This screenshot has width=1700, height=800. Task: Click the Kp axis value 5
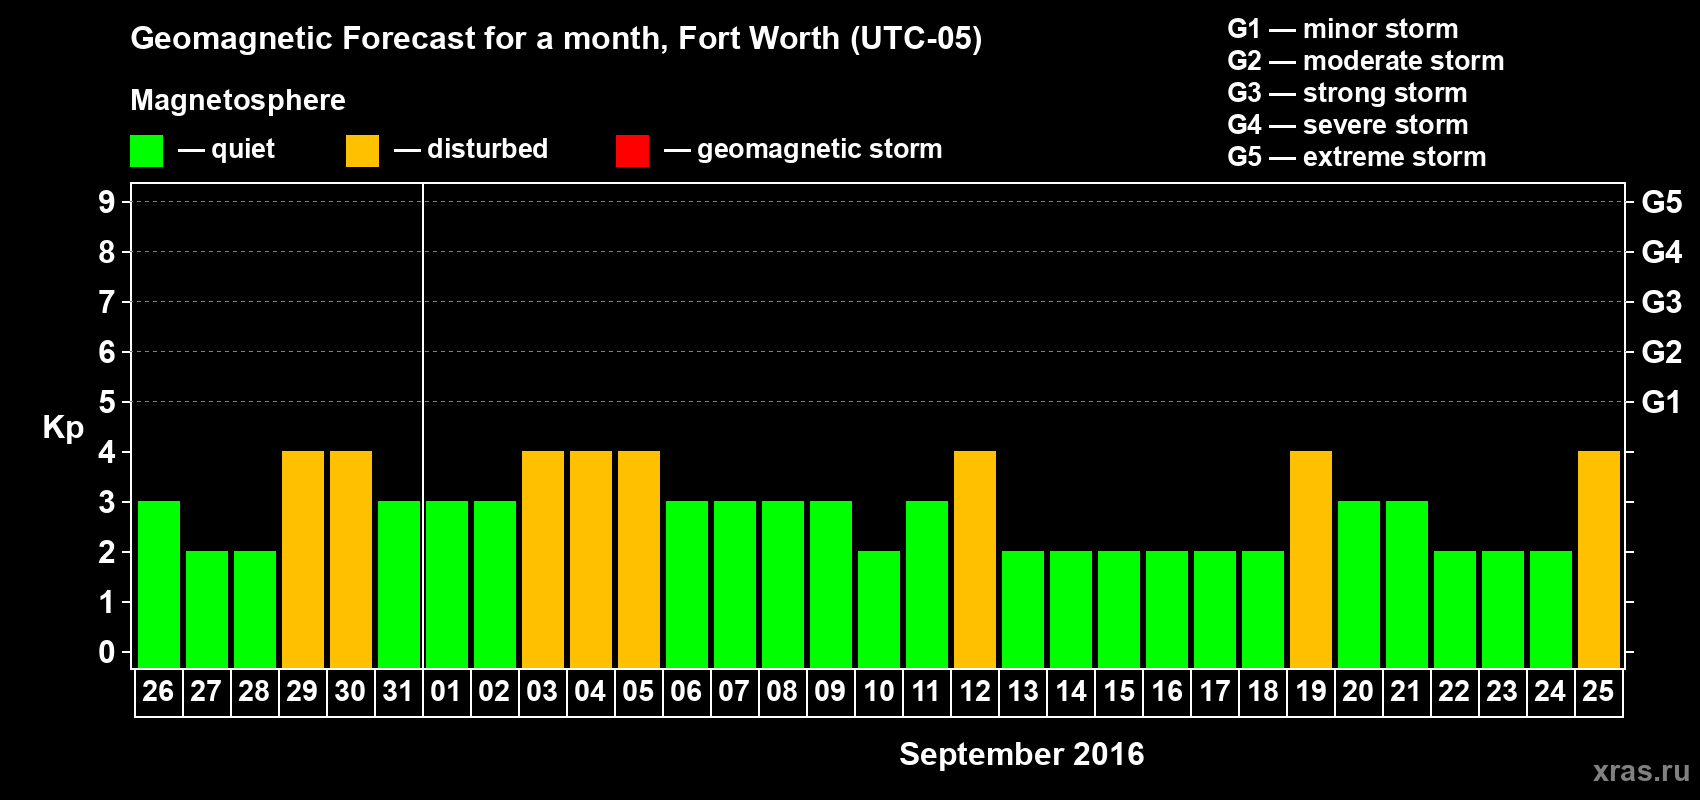point(107,402)
